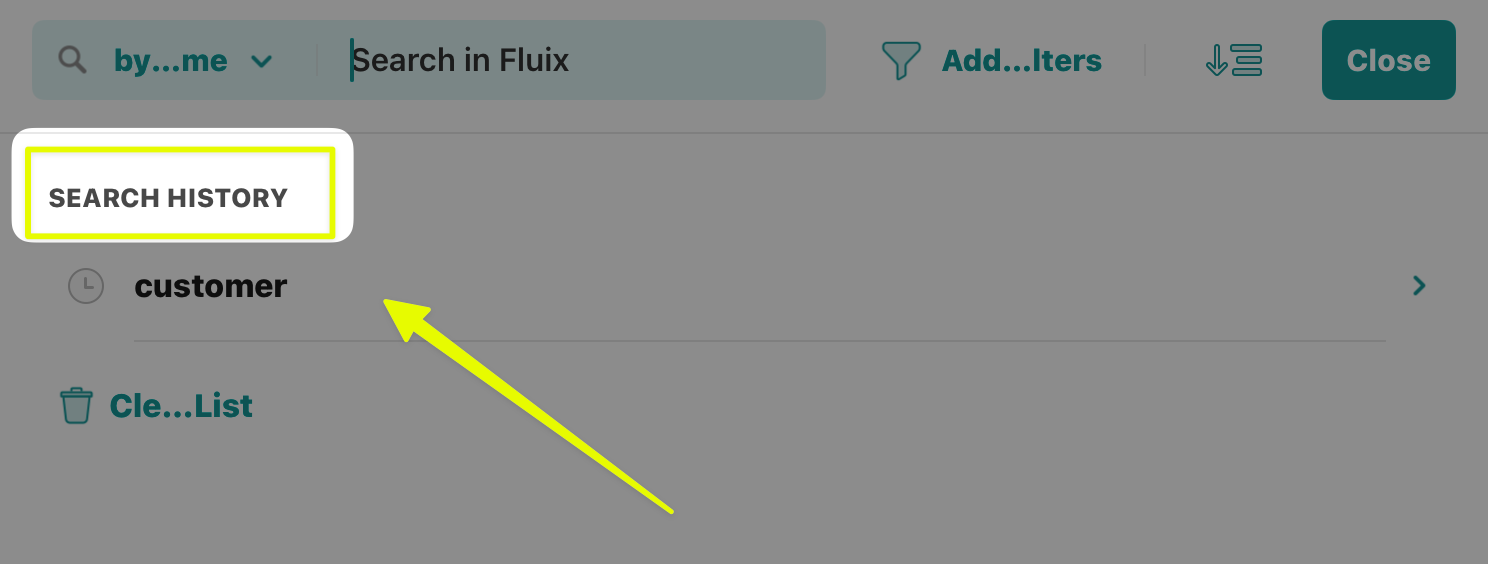Click the divider line under customer row
This screenshot has width=1488, height=564.
click(x=760, y=341)
